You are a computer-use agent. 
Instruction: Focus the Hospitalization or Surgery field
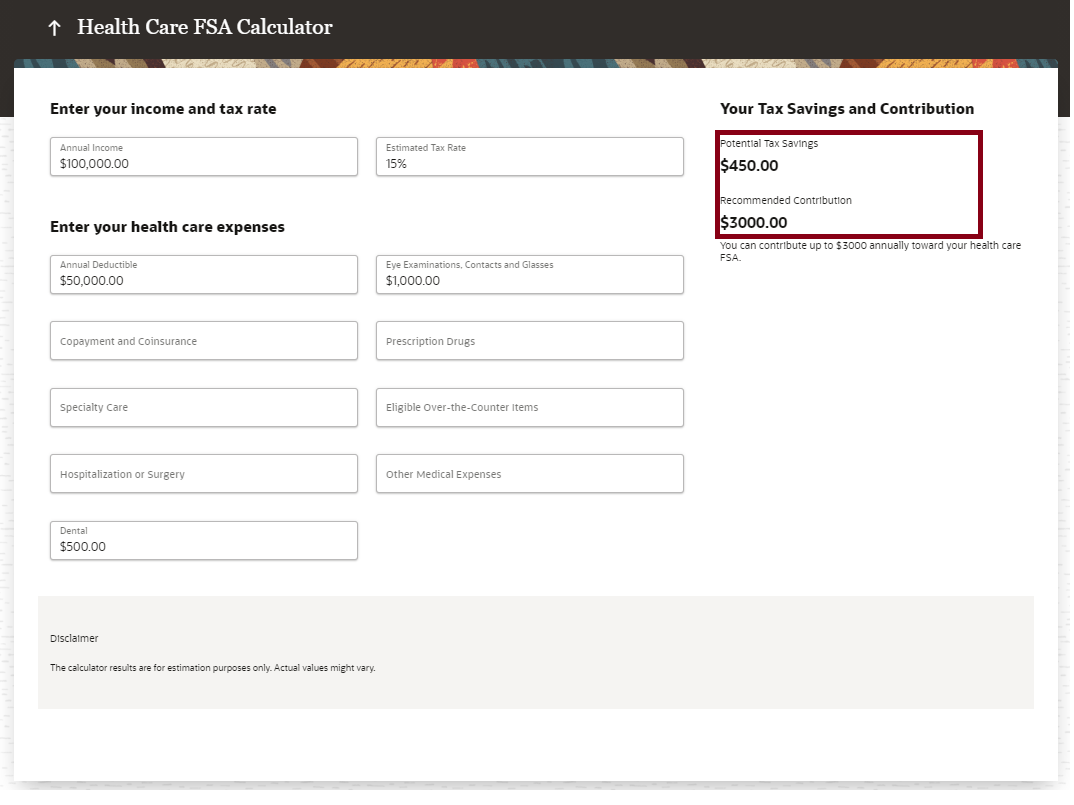203,474
